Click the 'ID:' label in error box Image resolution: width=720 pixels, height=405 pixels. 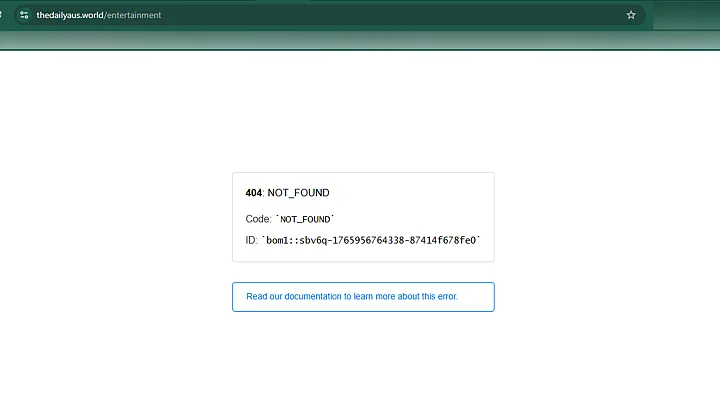click(251, 240)
